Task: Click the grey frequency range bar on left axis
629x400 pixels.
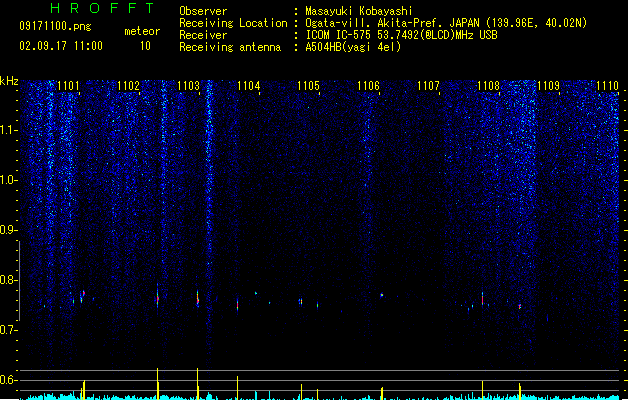Action: pyautogui.click(x=19, y=280)
